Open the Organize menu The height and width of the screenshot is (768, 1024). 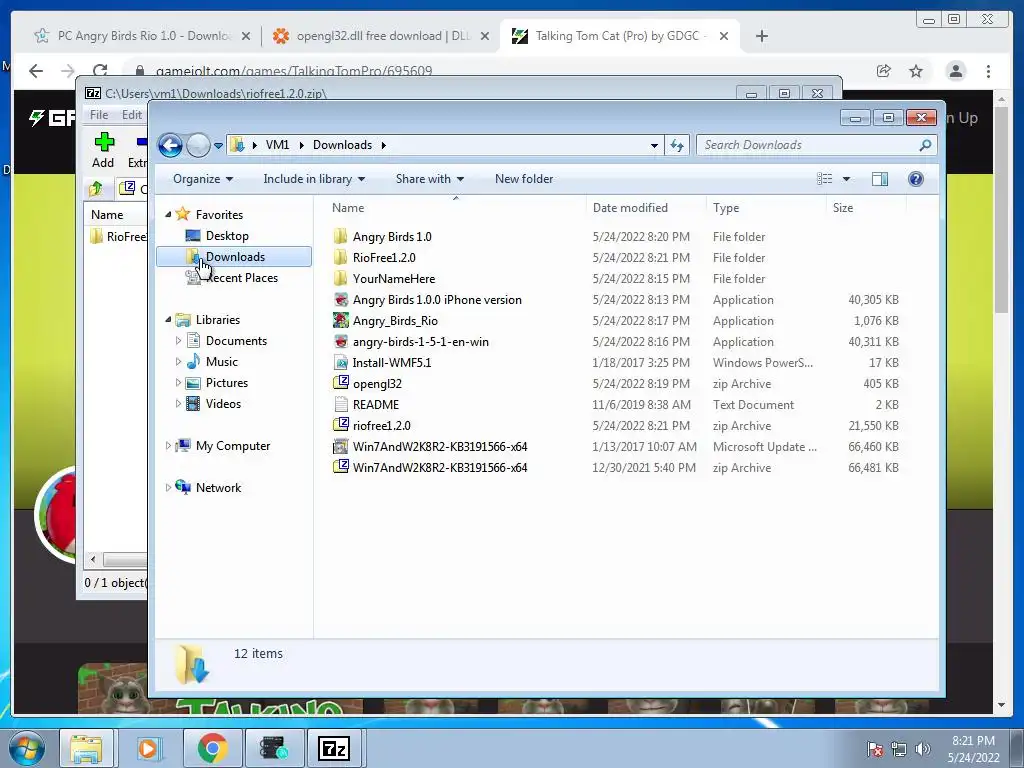click(202, 179)
